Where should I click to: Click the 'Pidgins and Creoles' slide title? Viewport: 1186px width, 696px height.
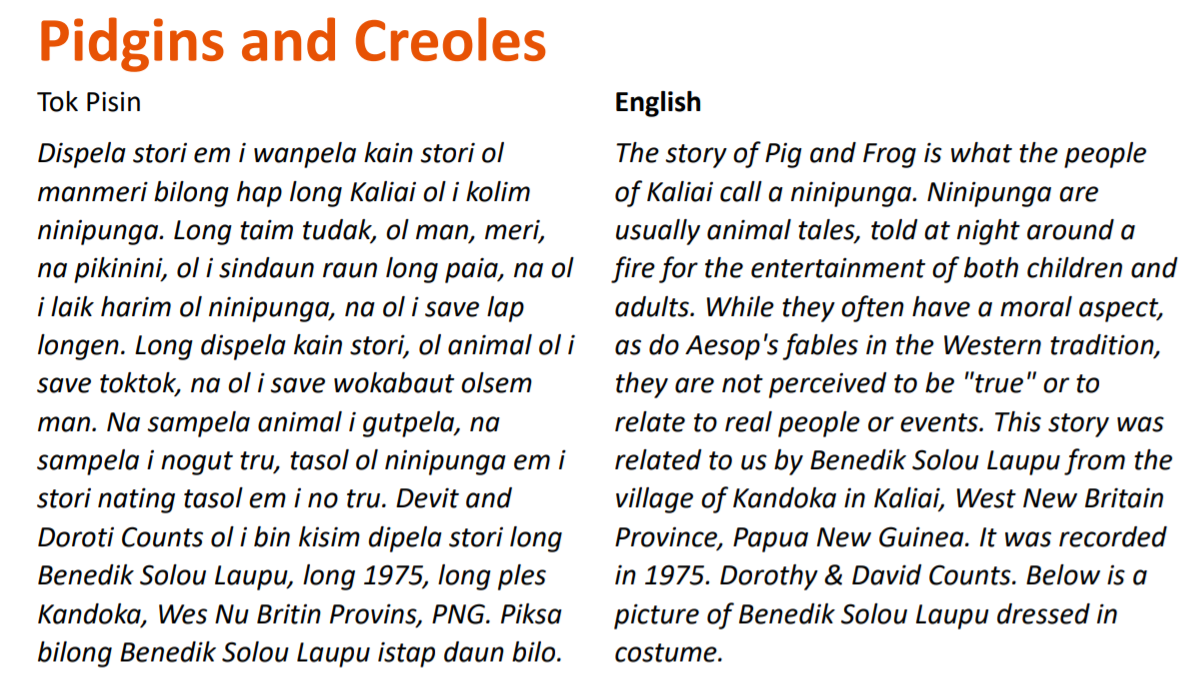tap(292, 41)
